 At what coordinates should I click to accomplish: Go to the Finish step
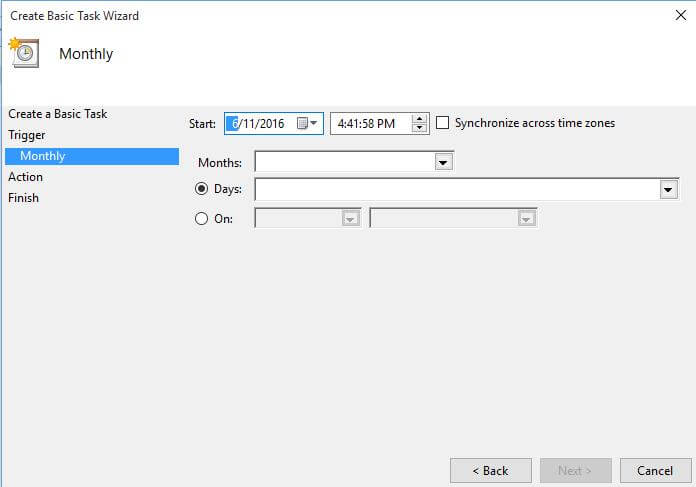coord(24,198)
